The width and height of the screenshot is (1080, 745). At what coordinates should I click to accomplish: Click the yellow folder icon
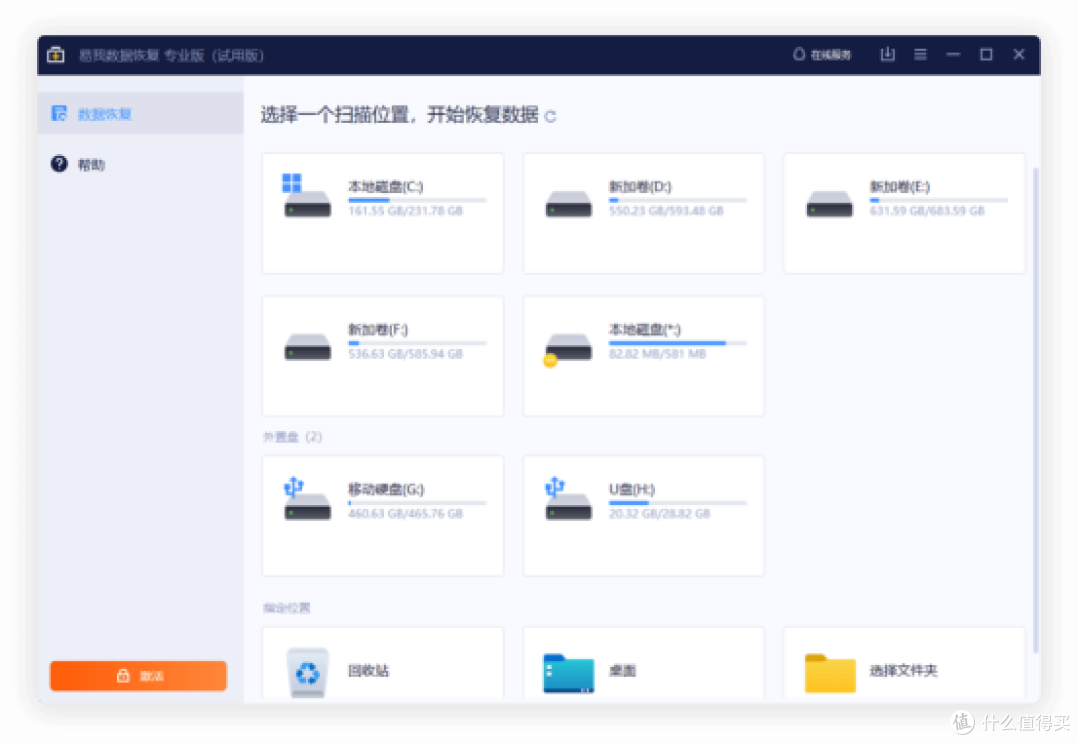(830, 673)
